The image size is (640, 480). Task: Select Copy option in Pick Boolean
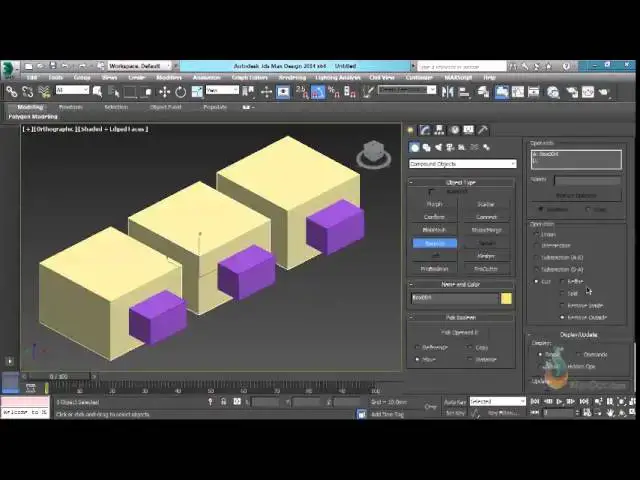point(470,347)
